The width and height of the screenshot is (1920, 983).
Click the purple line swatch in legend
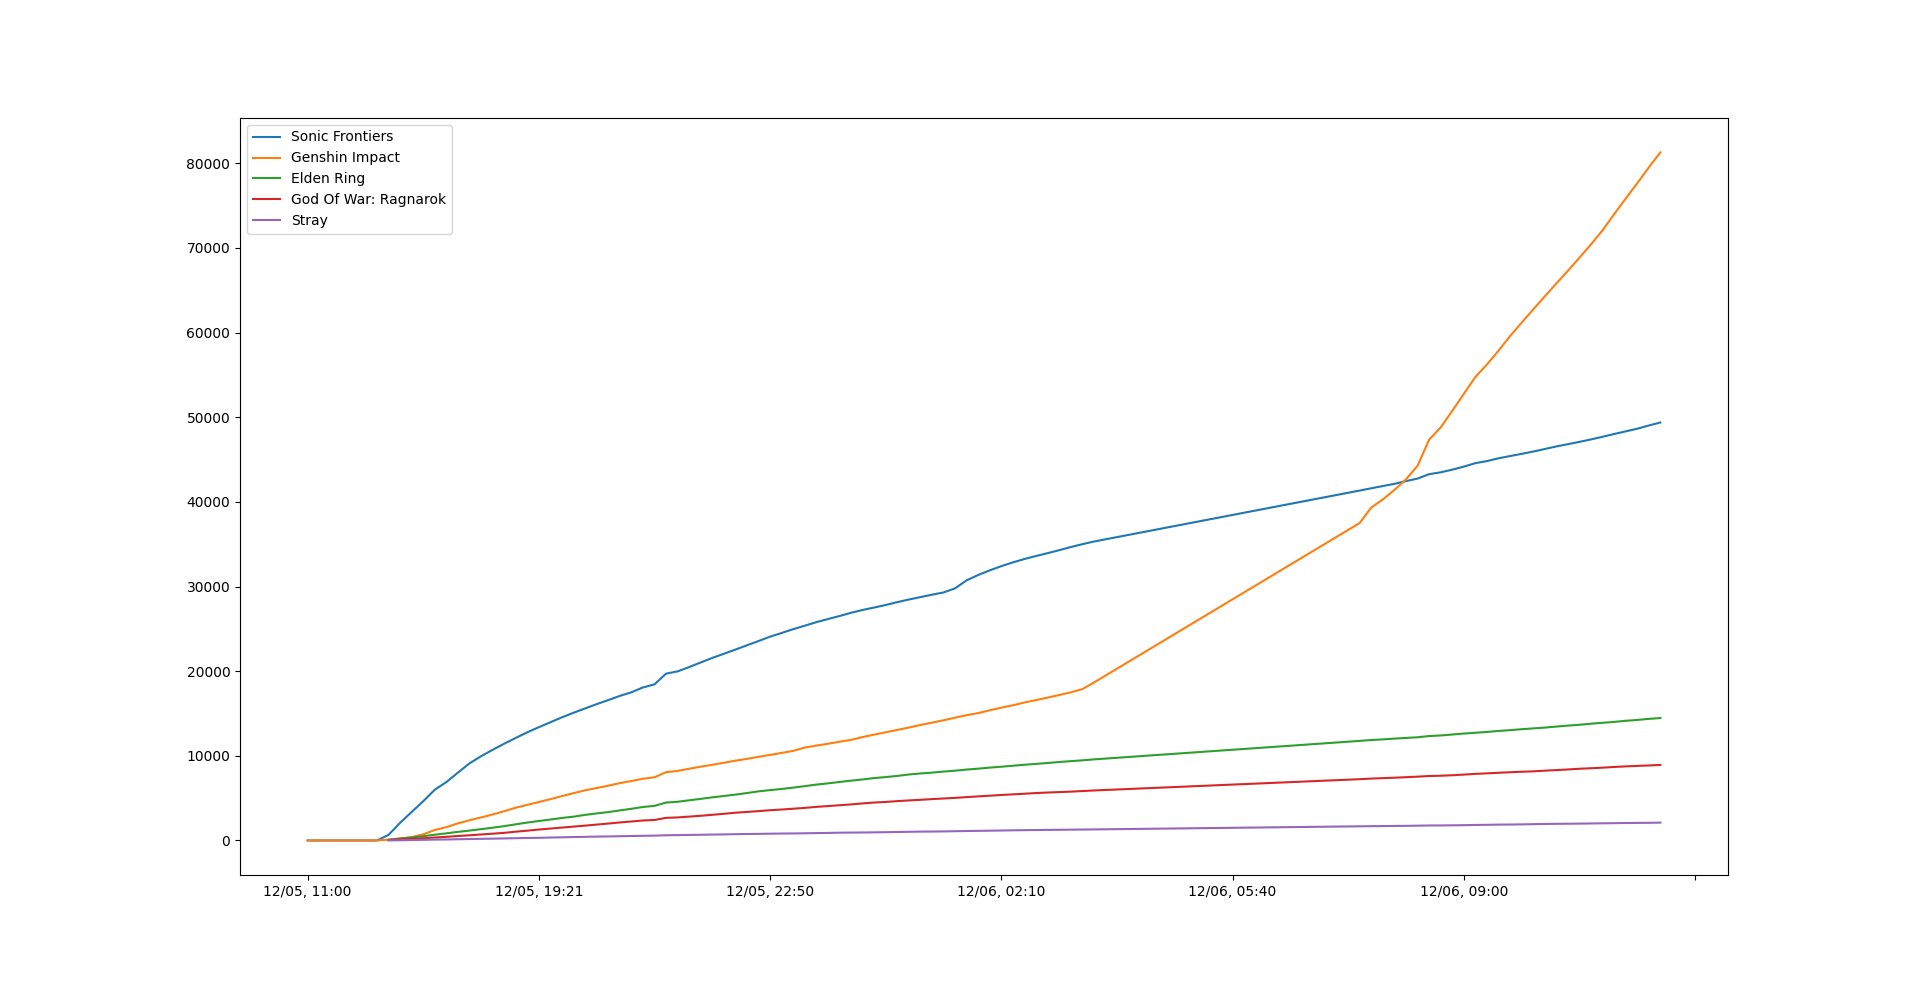[x=266, y=220]
